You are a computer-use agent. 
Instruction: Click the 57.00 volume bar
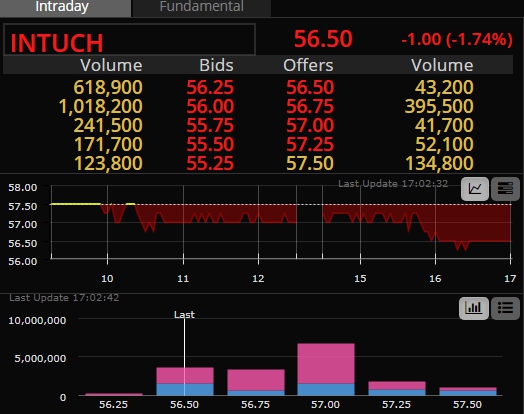pyautogui.click(x=326, y=369)
